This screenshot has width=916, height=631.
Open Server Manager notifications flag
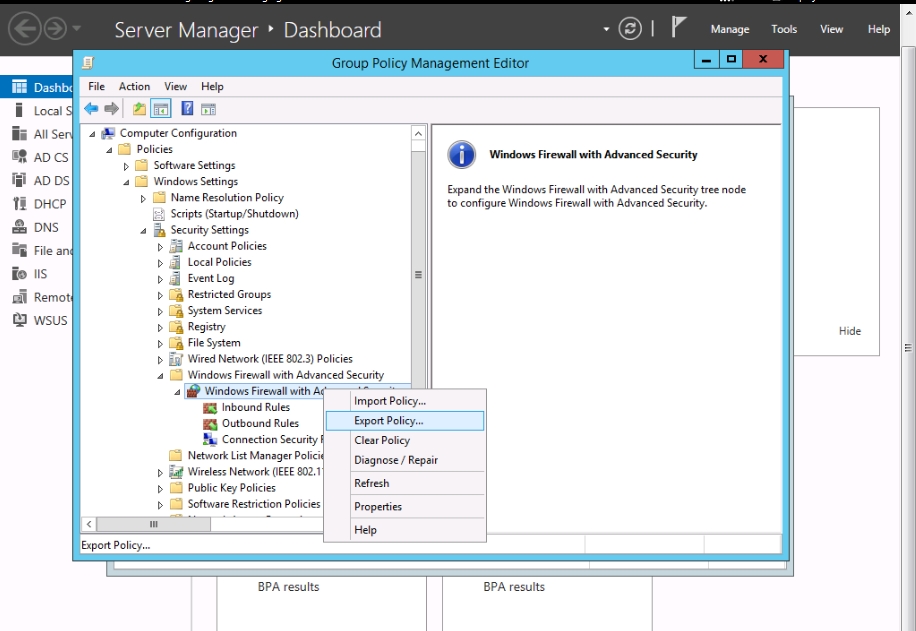click(x=678, y=29)
